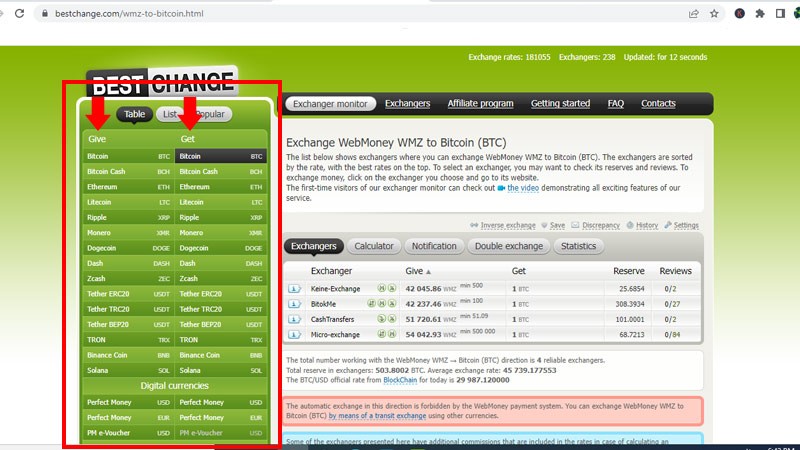Bookmark this page with the star icon
The height and width of the screenshot is (450, 800).
point(714,14)
